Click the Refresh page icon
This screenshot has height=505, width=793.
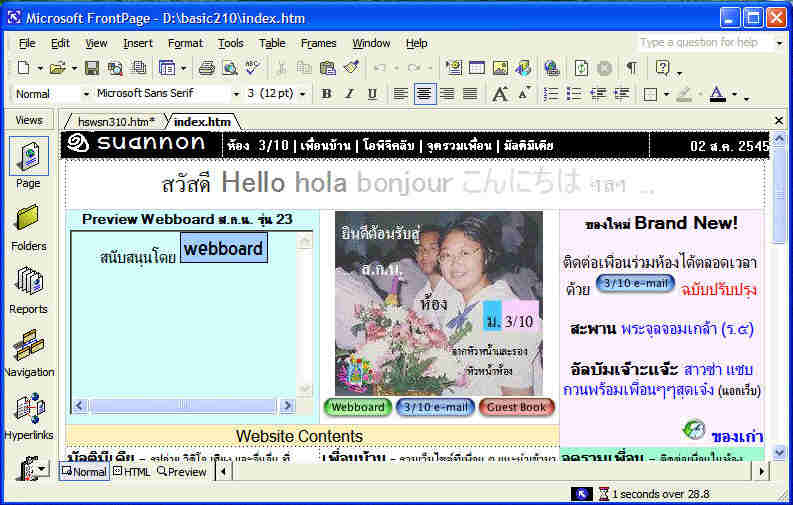pos(581,68)
